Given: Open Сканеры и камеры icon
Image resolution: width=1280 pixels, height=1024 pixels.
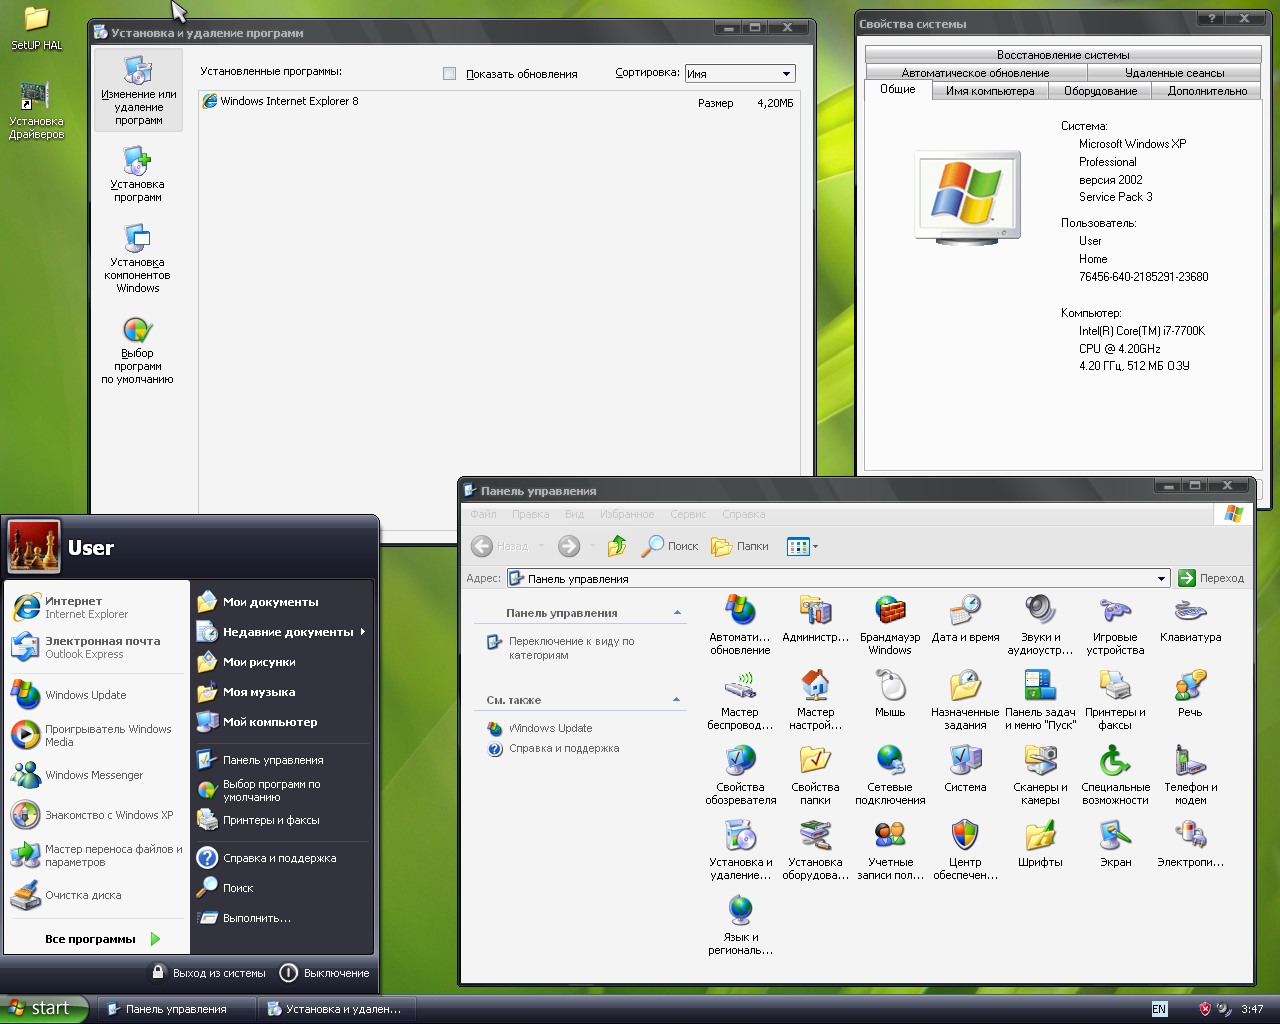Looking at the screenshot, I should point(1040,775).
